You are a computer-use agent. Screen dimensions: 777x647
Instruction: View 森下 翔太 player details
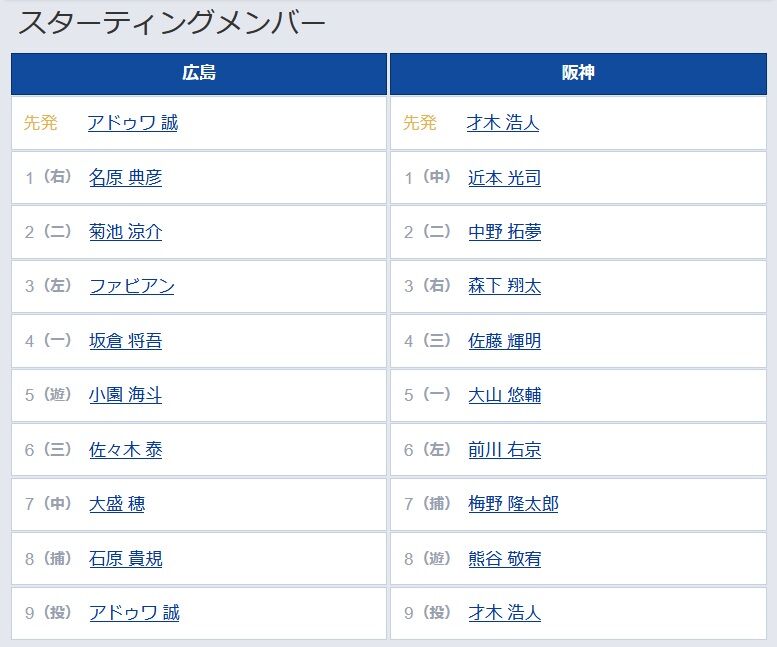pyautogui.click(x=504, y=286)
